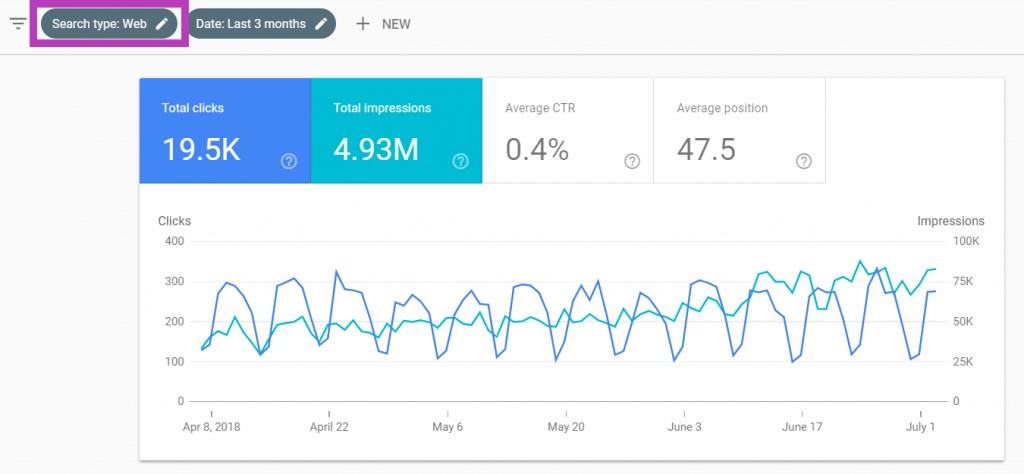Click pencil icon on Date chip
This screenshot has width=1024, height=474.
(x=321, y=24)
